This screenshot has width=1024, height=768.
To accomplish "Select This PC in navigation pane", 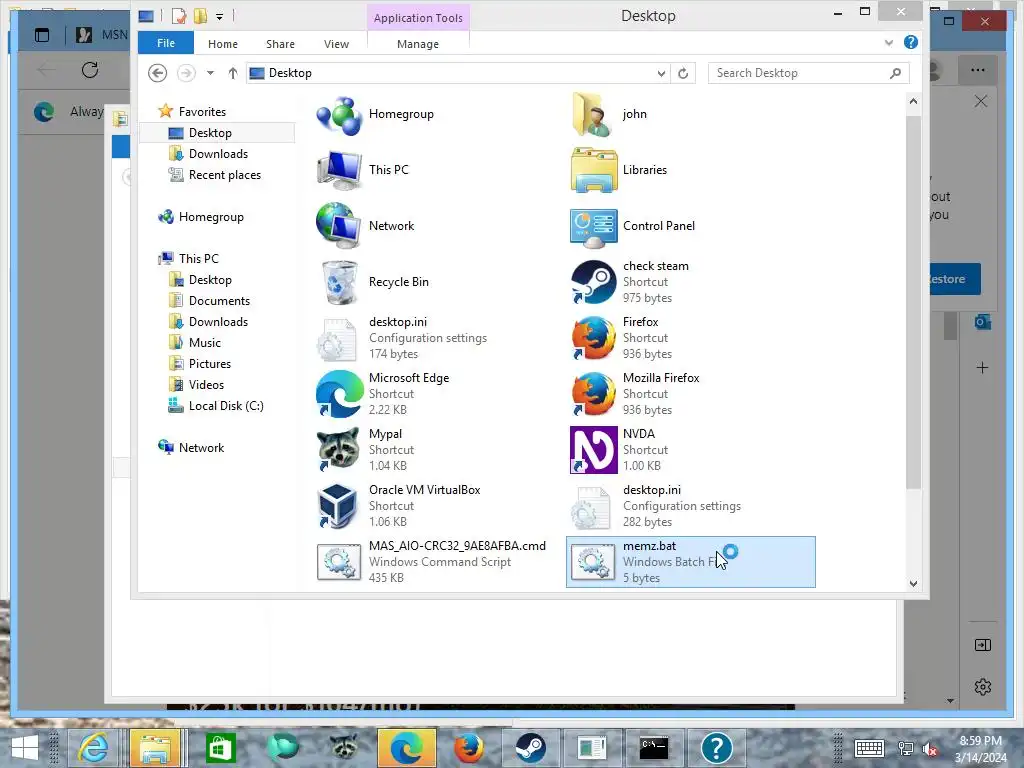I will click(199, 259).
